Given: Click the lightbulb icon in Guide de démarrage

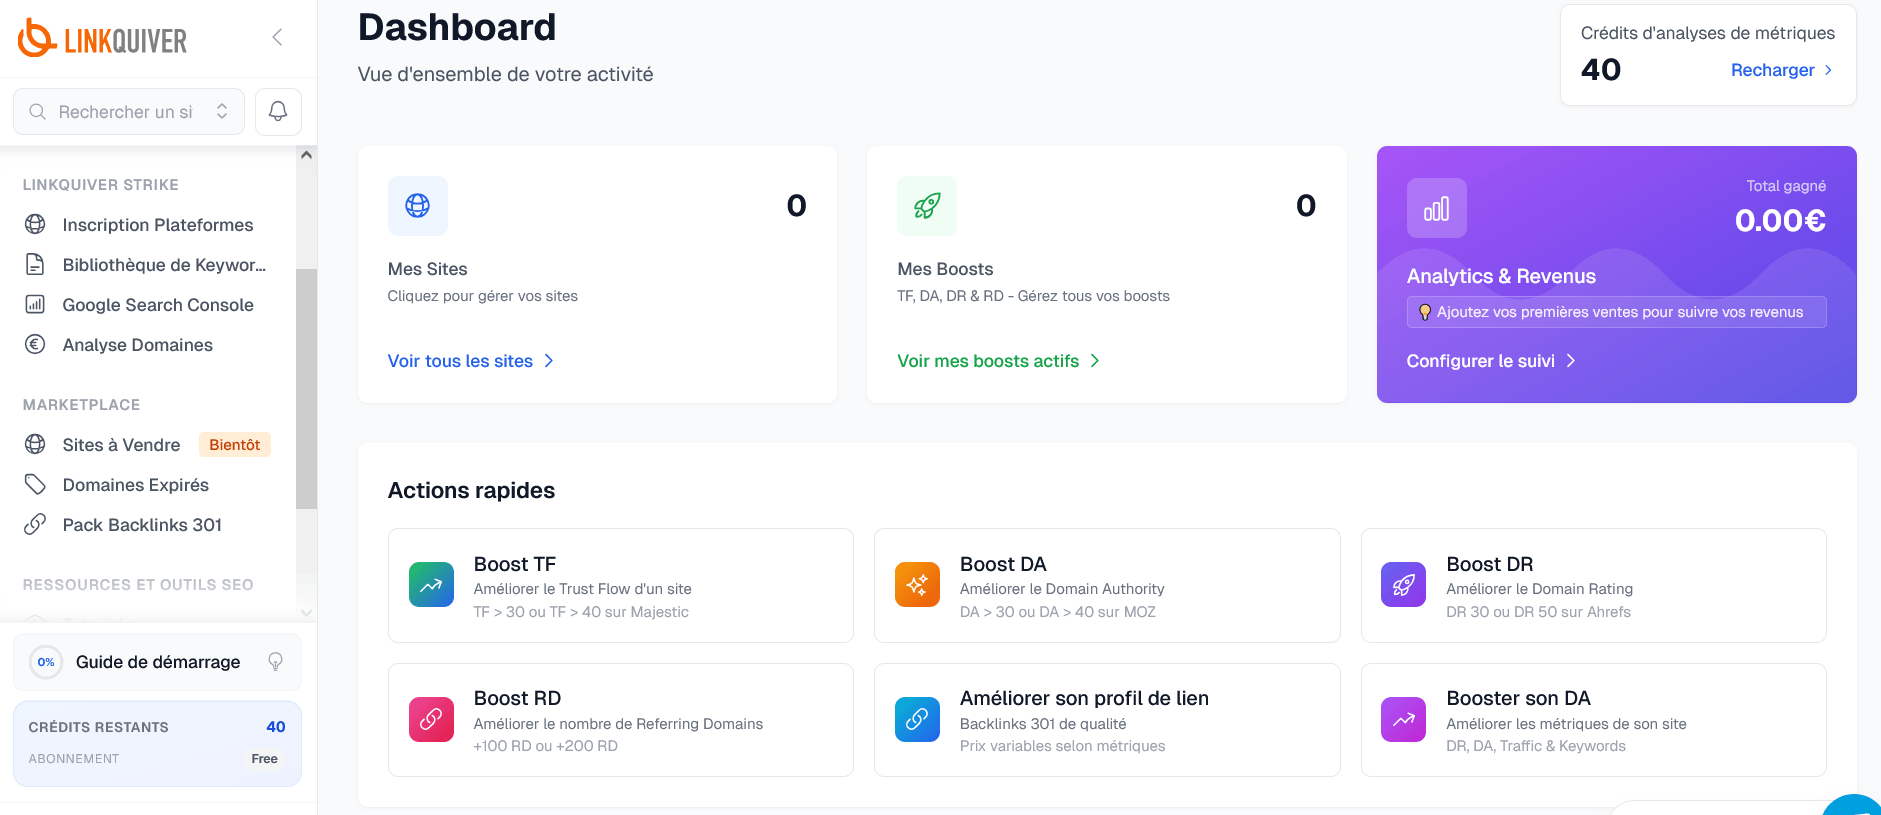Looking at the screenshot, I should (x=276, y=662).
